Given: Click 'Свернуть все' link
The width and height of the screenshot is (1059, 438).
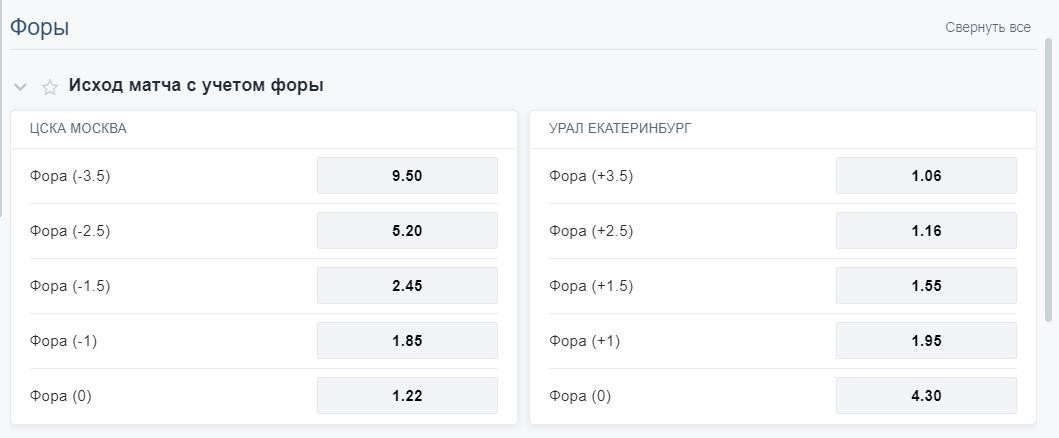Looking at the screenshot, I should click(x=987, y=28).
